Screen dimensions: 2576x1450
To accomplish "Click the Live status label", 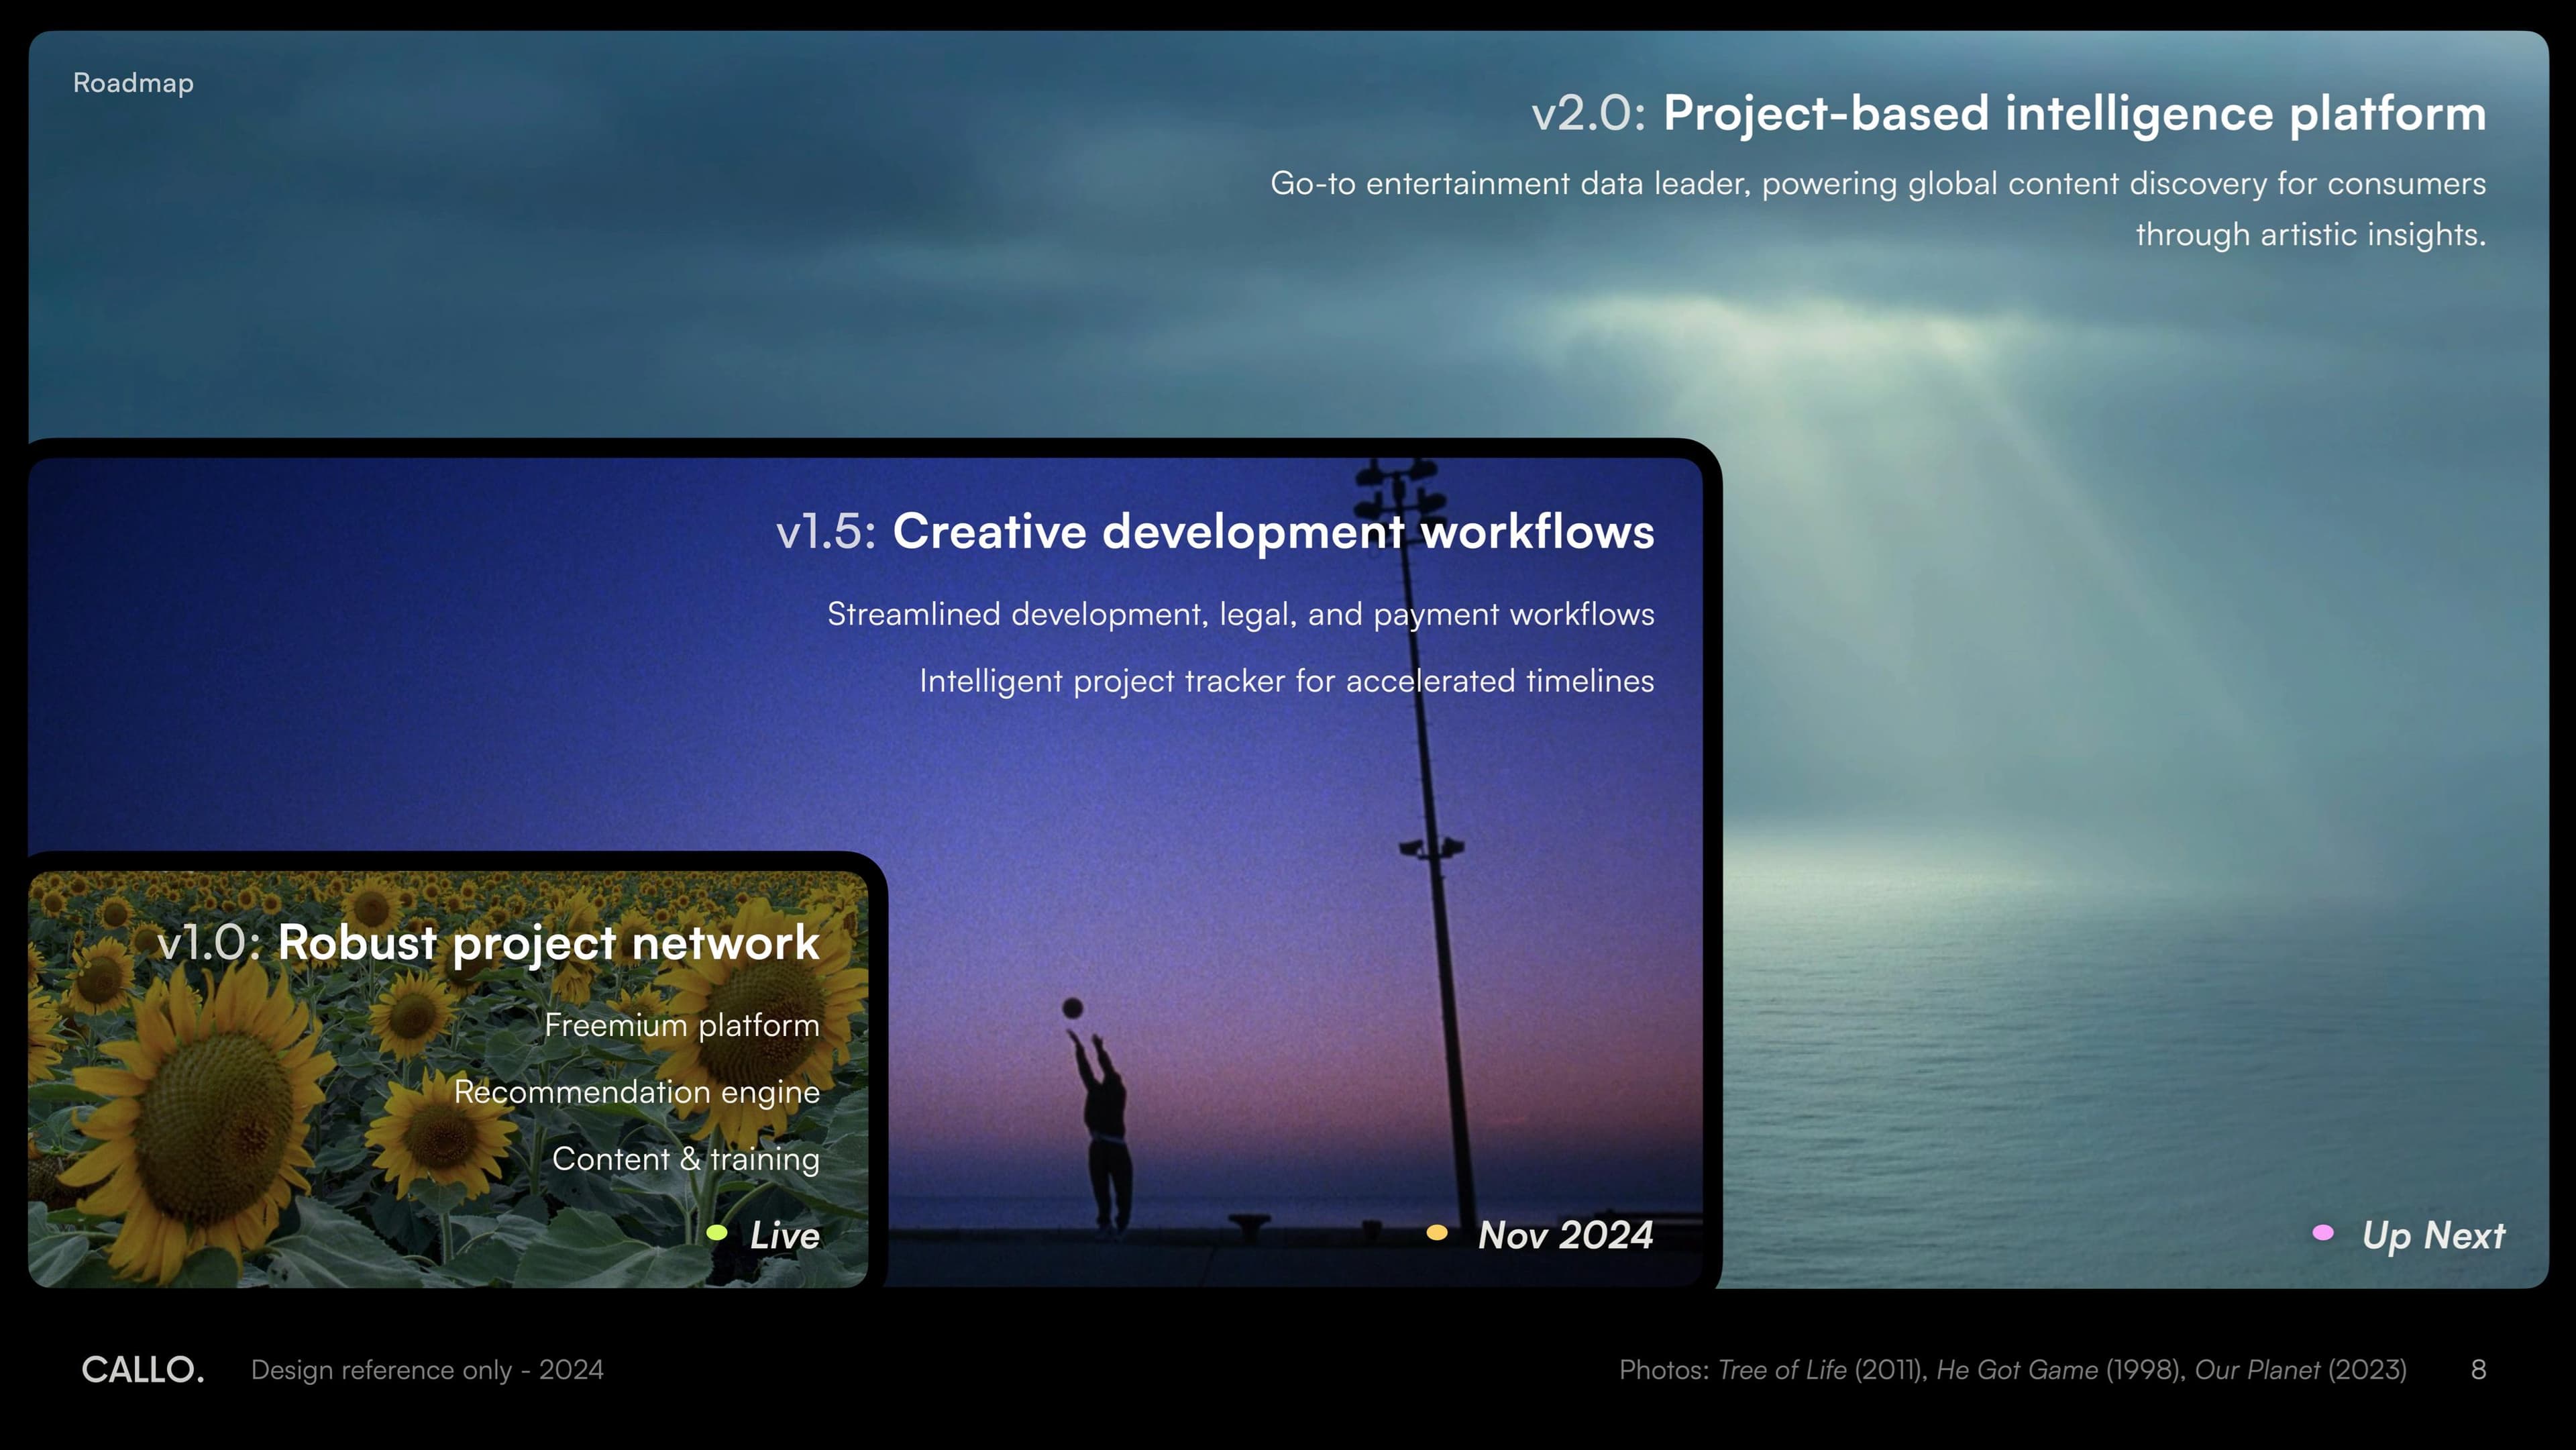I will (x=784, y=1235).
